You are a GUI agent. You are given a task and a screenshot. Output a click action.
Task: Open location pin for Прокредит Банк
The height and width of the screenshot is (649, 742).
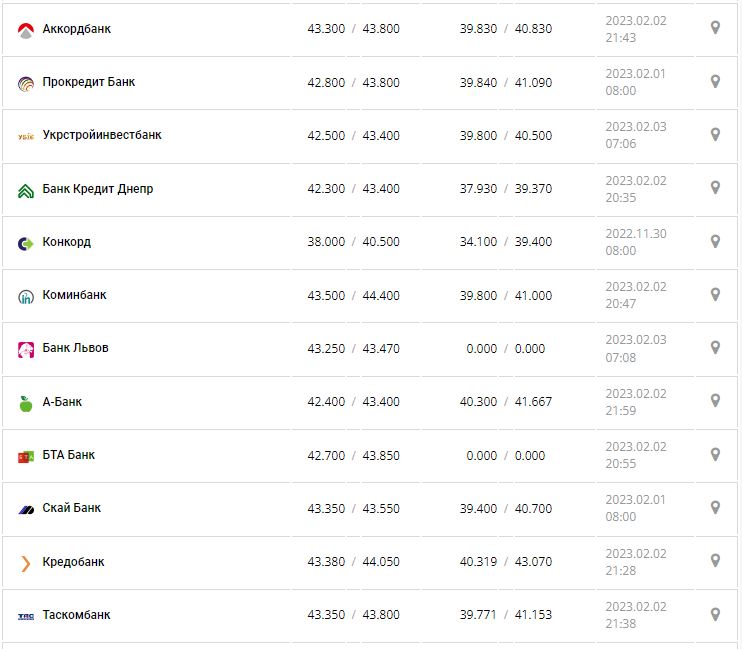[x=715, y=81]
